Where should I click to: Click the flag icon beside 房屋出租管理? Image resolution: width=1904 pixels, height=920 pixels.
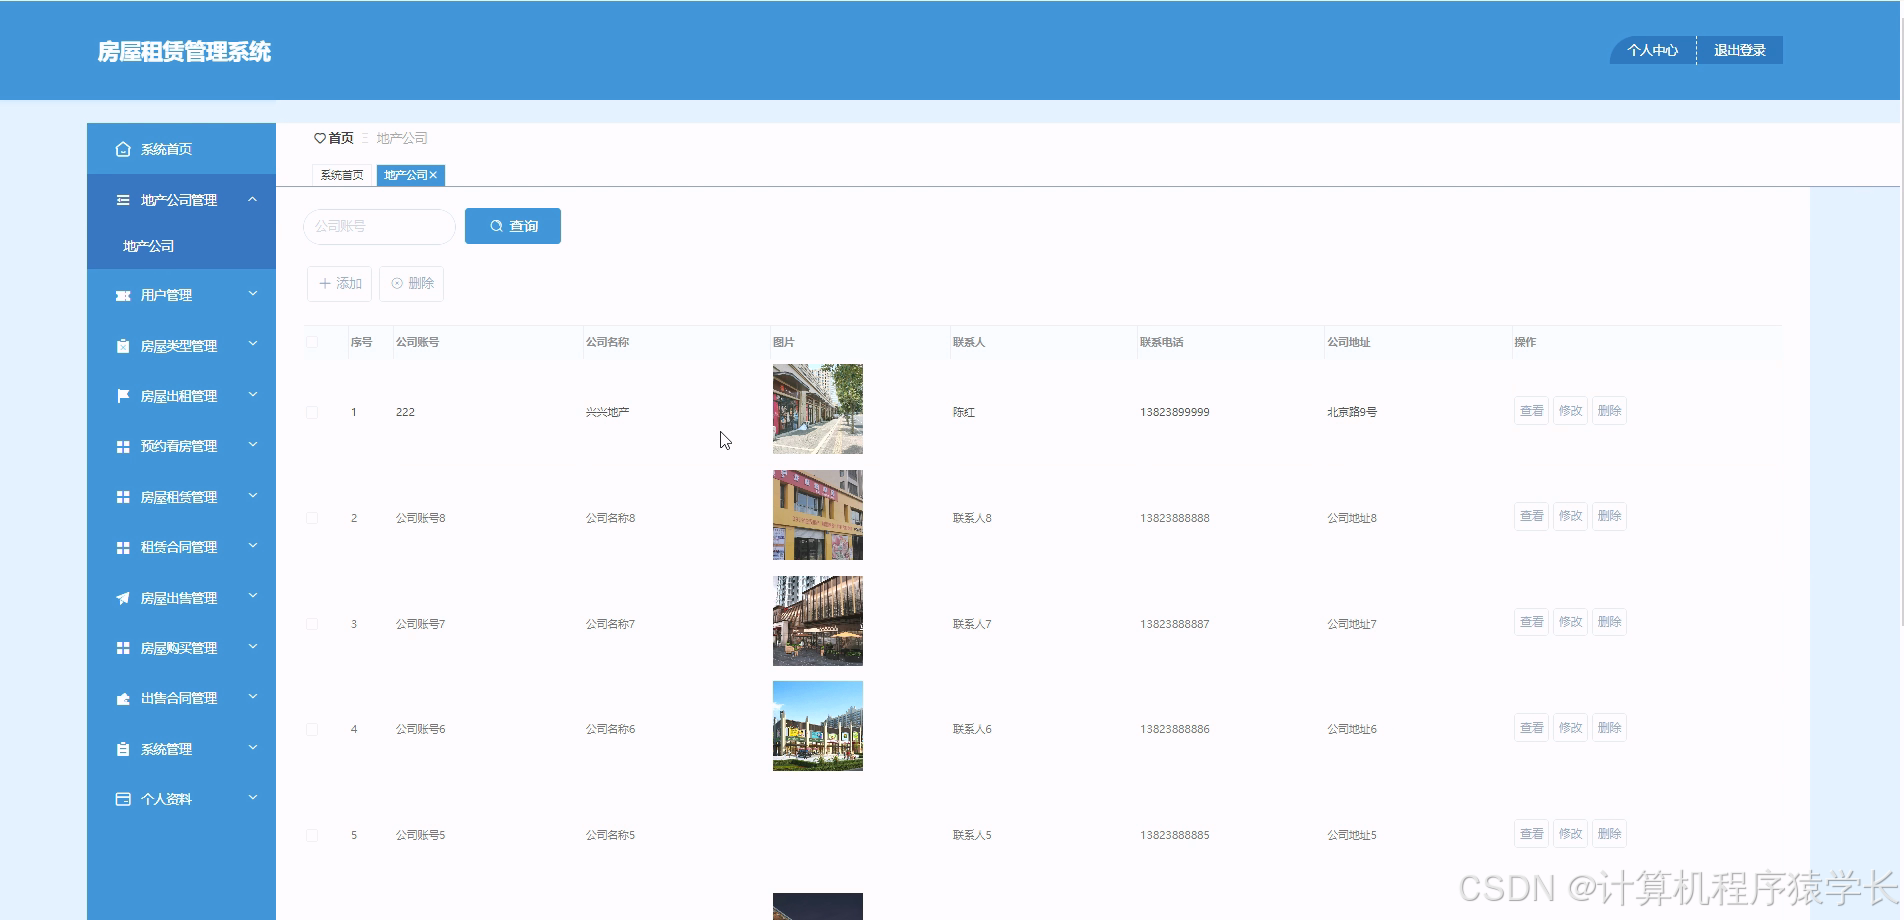[x=123, y=396]
